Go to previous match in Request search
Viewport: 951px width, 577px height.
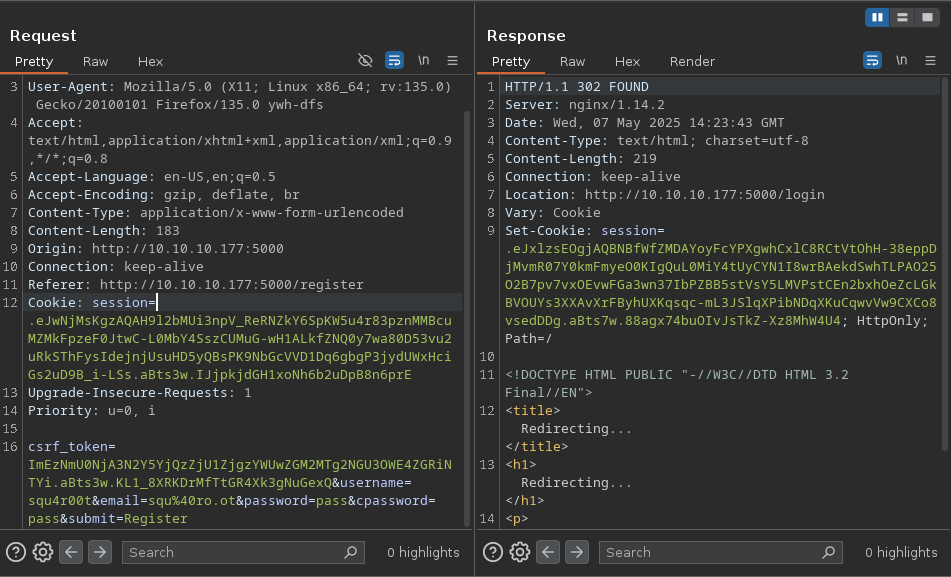[x=71, y=552]
